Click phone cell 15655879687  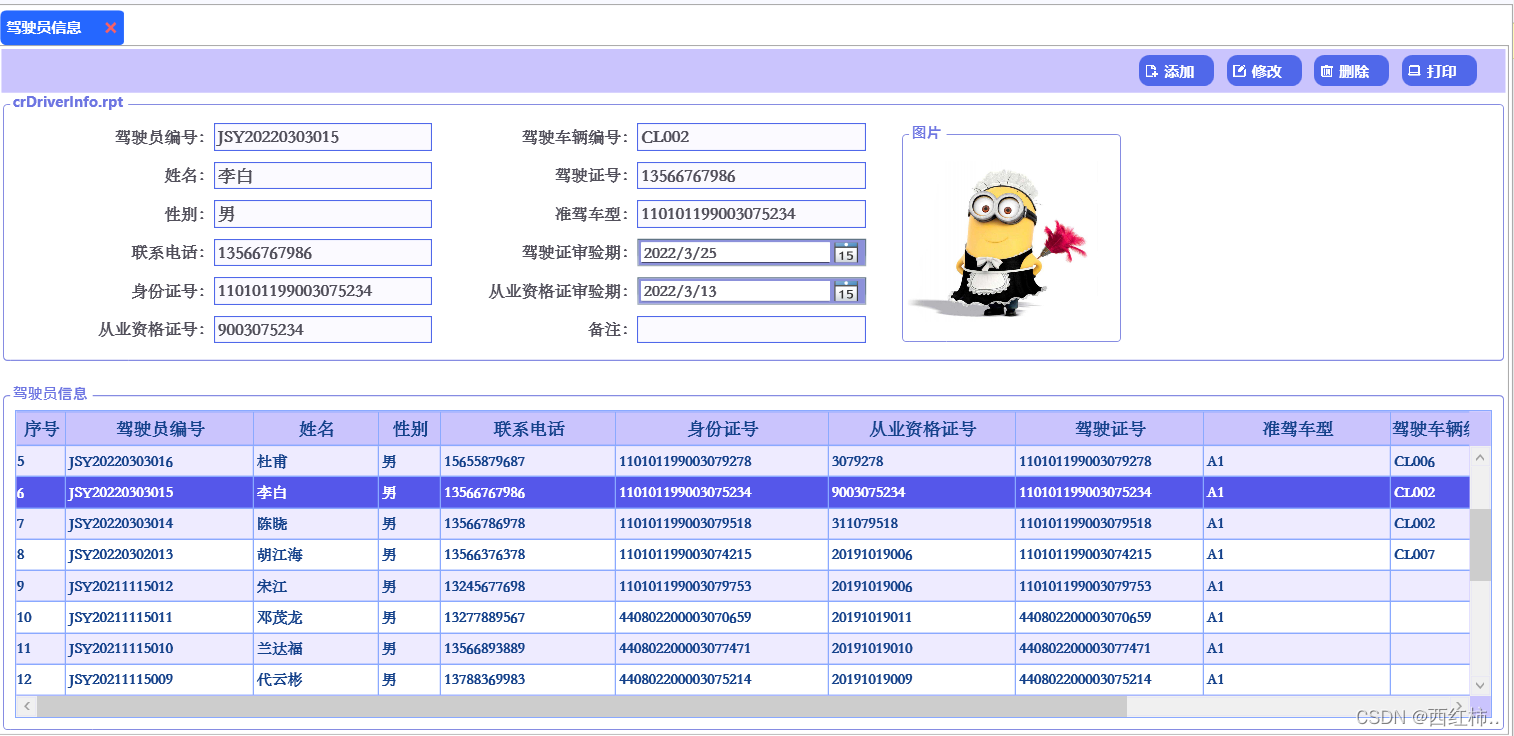[528, 461]
